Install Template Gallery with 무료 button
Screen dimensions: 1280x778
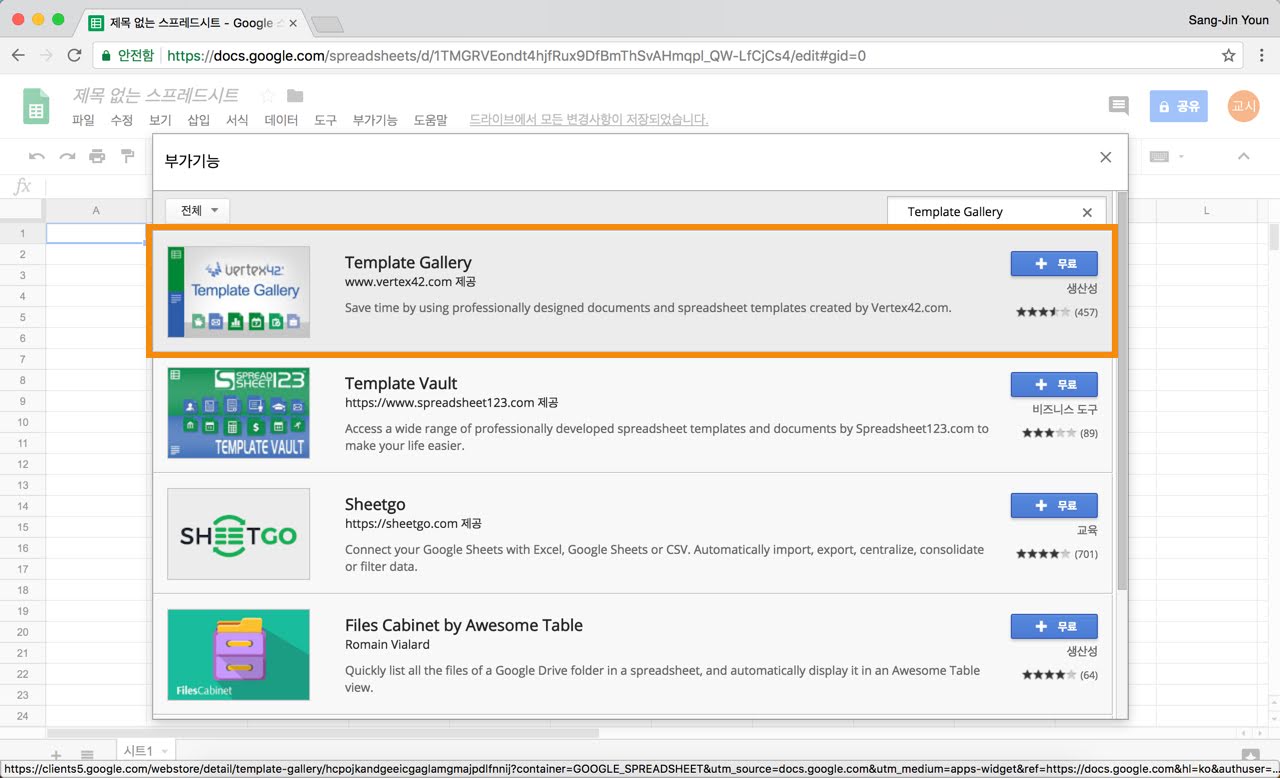point(1054,263)
